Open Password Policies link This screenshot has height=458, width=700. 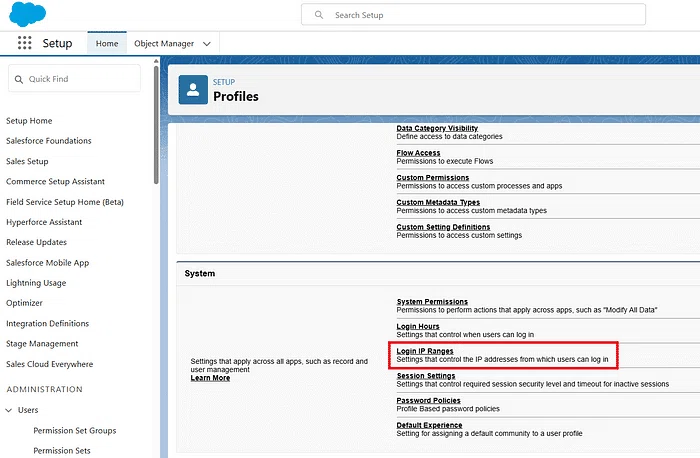click(x=429, y=400)
